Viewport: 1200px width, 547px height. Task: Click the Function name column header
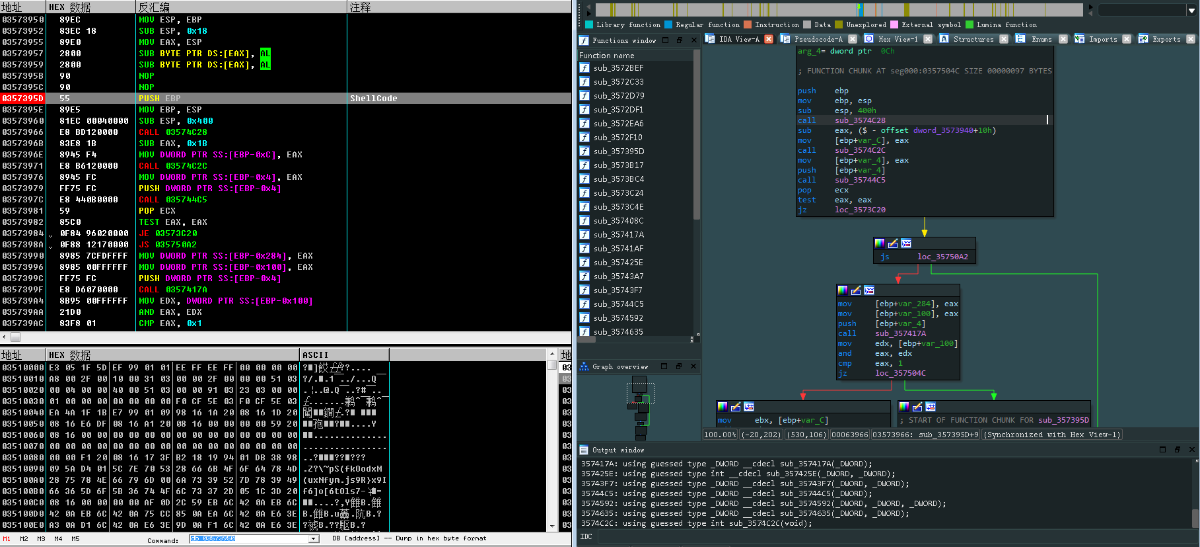[x=637, y=55]
